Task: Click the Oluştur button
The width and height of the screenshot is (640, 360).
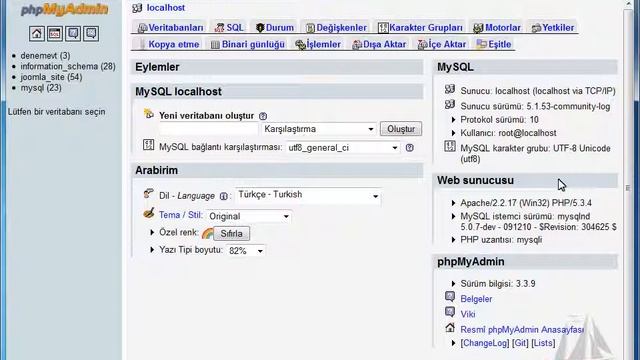Action: (x=401, y=129)
